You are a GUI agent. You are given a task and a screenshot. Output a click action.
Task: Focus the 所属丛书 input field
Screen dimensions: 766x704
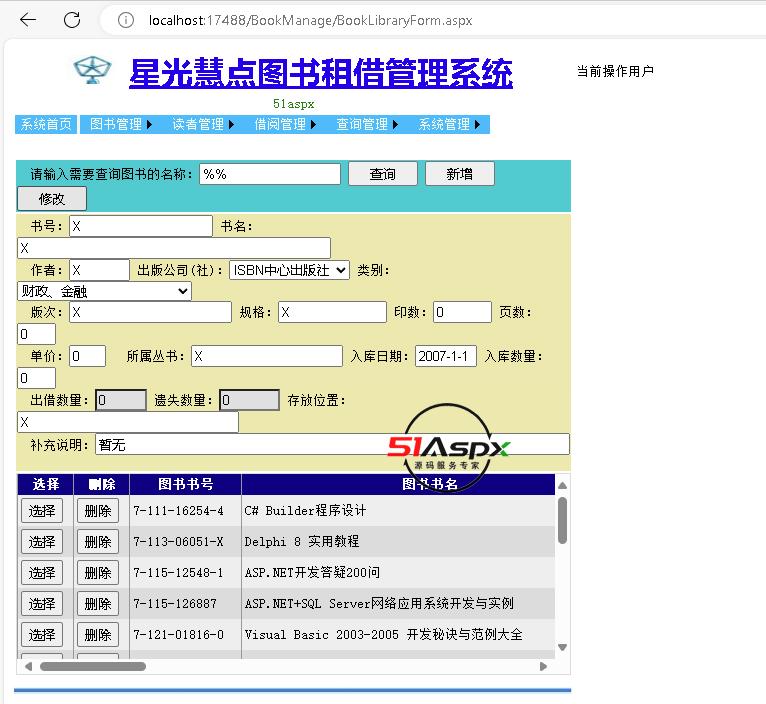coord(267,356)
